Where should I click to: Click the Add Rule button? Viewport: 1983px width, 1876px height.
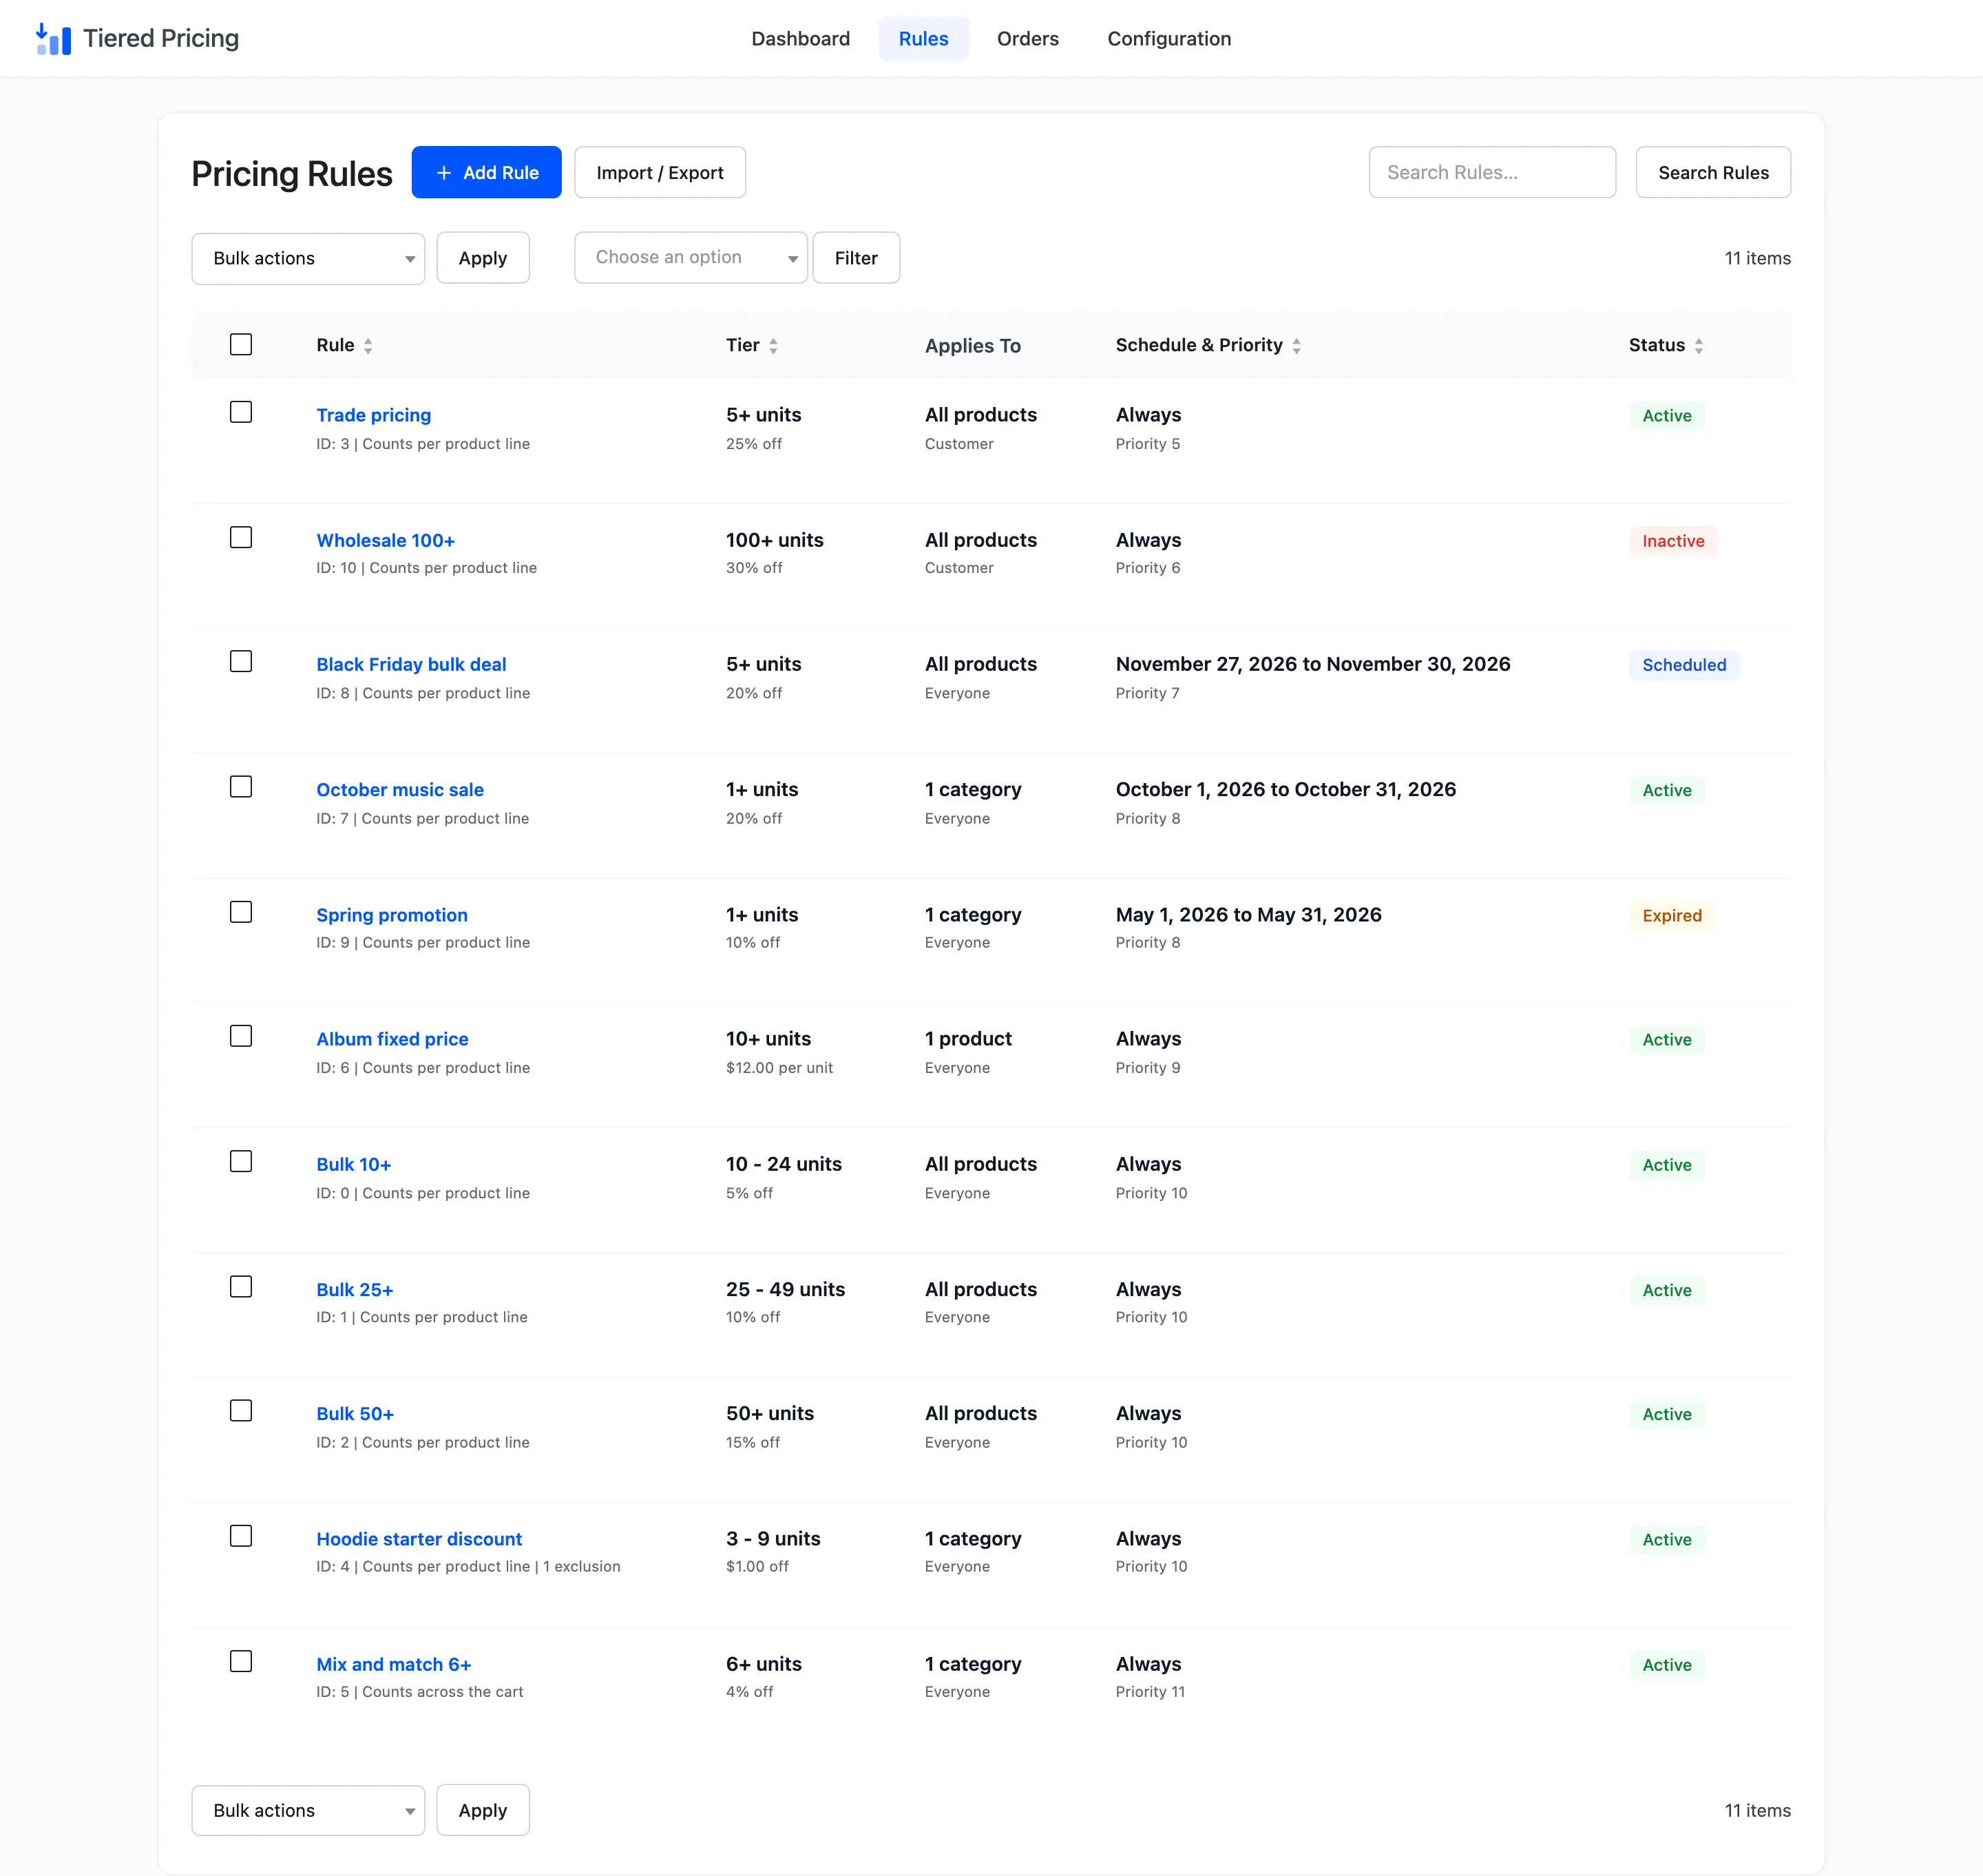pos(487,173)
